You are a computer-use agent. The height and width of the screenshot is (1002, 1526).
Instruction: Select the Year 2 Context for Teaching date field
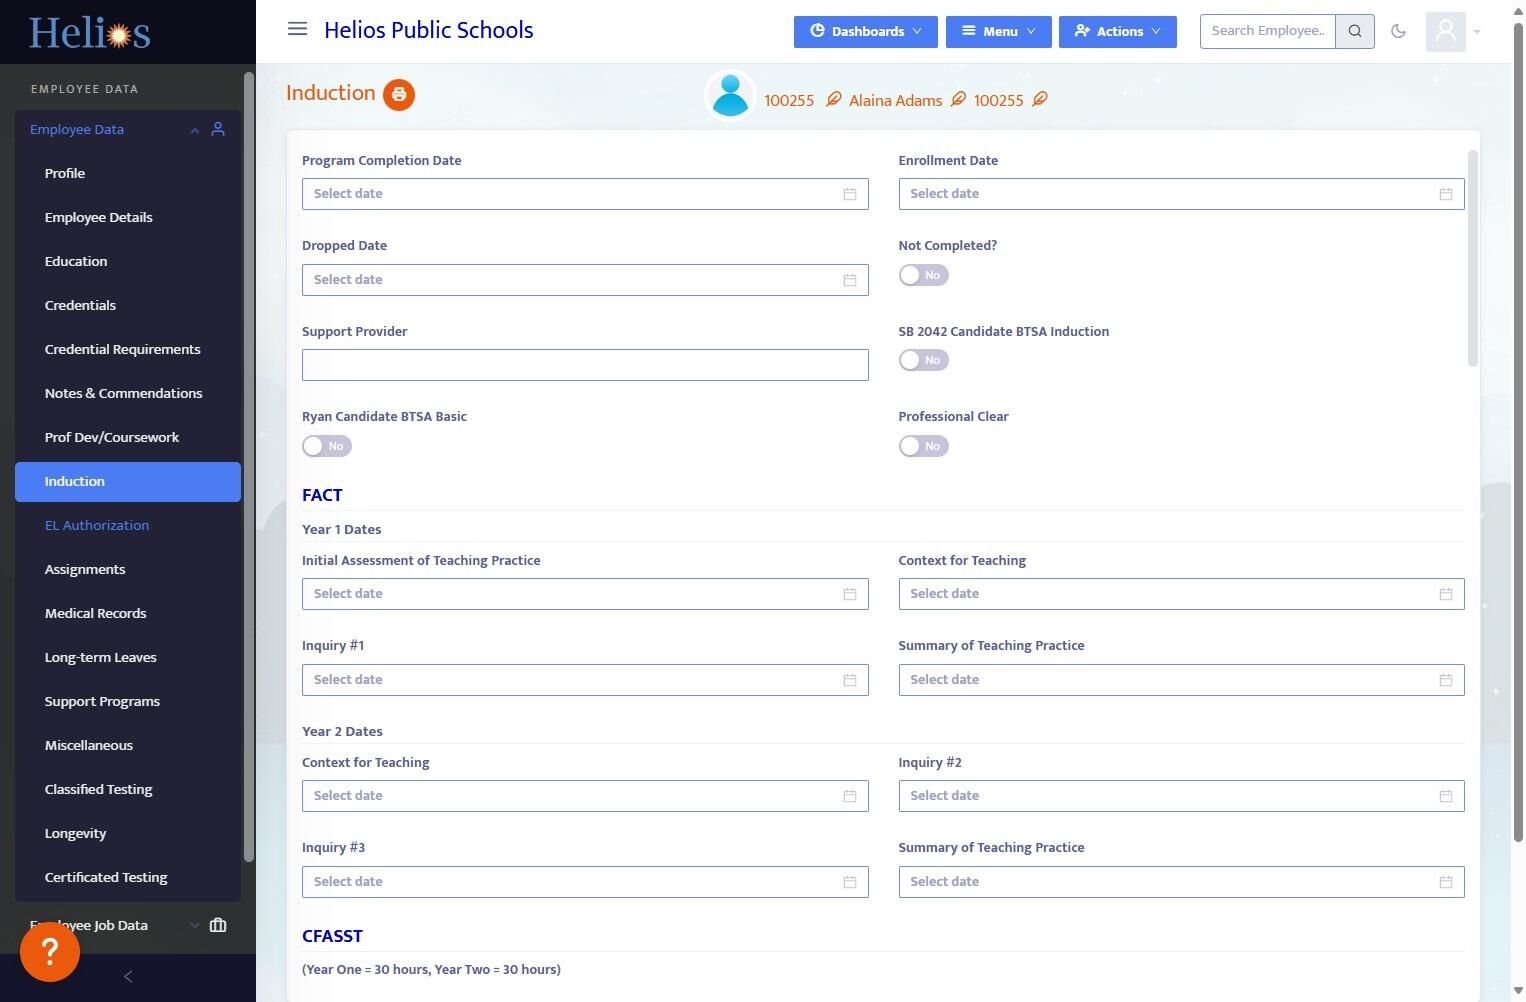click(585, 796)
